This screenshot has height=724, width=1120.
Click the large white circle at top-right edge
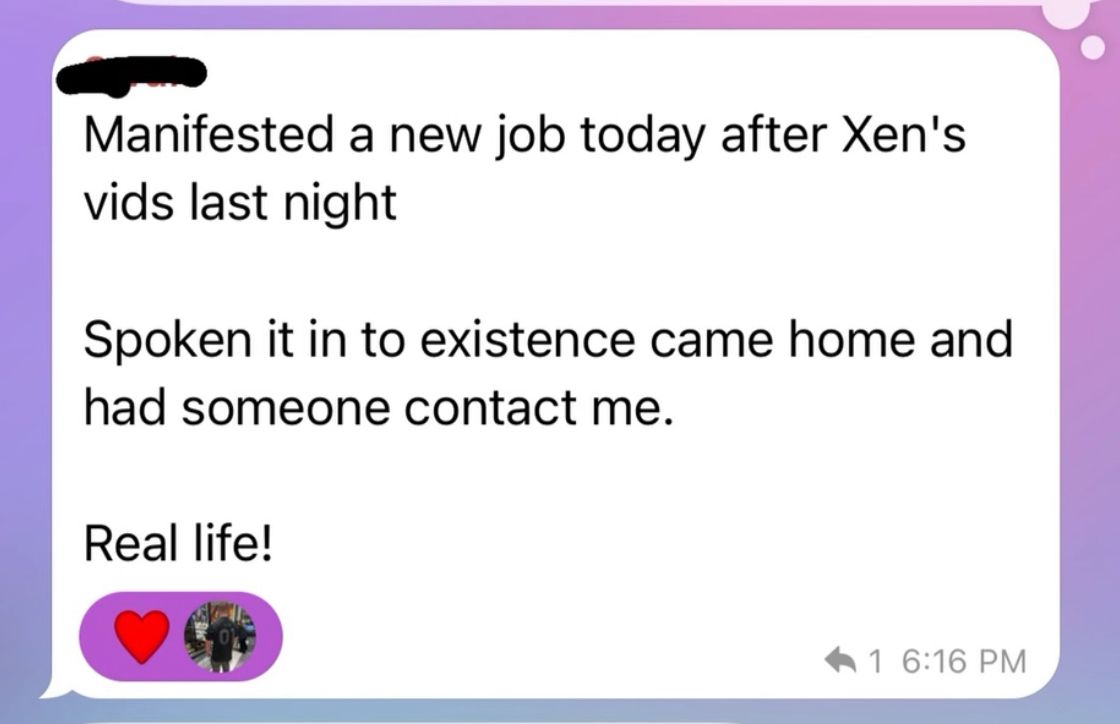(x=1070, y=12)
